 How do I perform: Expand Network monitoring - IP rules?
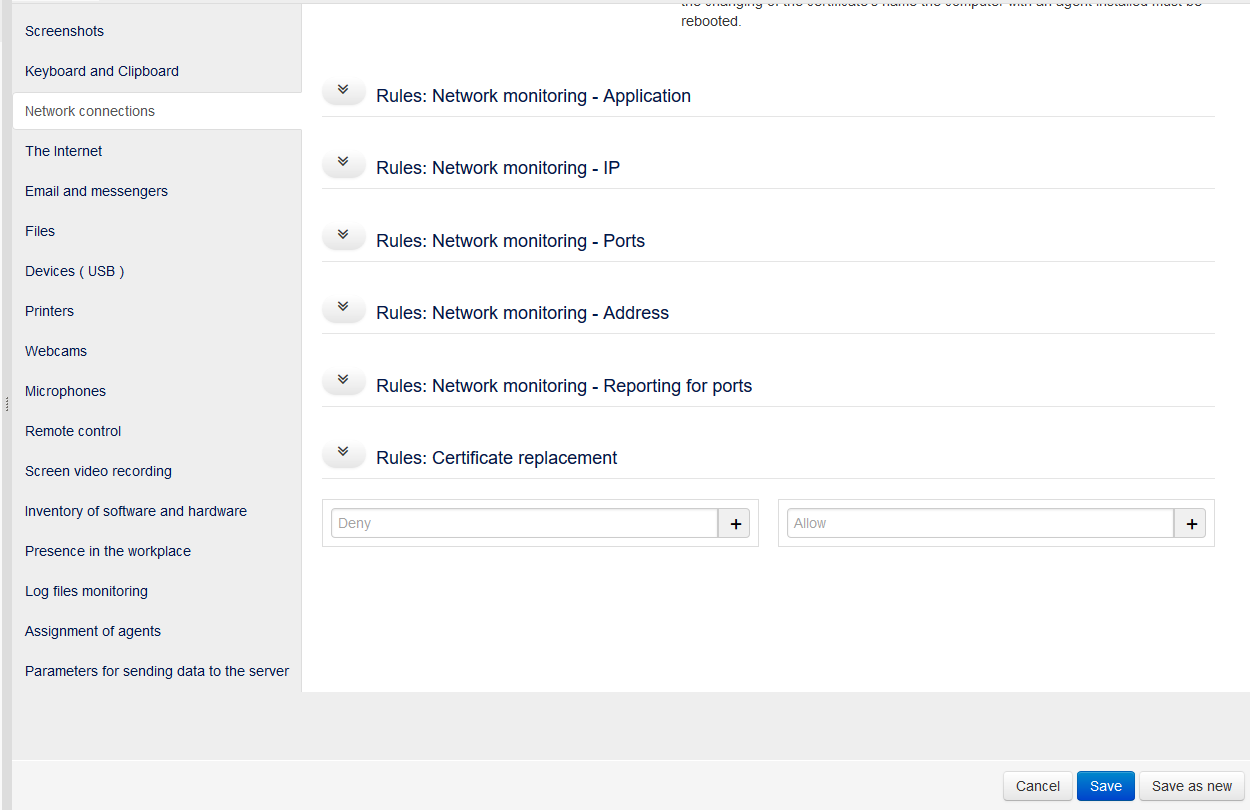click(343, 163)
